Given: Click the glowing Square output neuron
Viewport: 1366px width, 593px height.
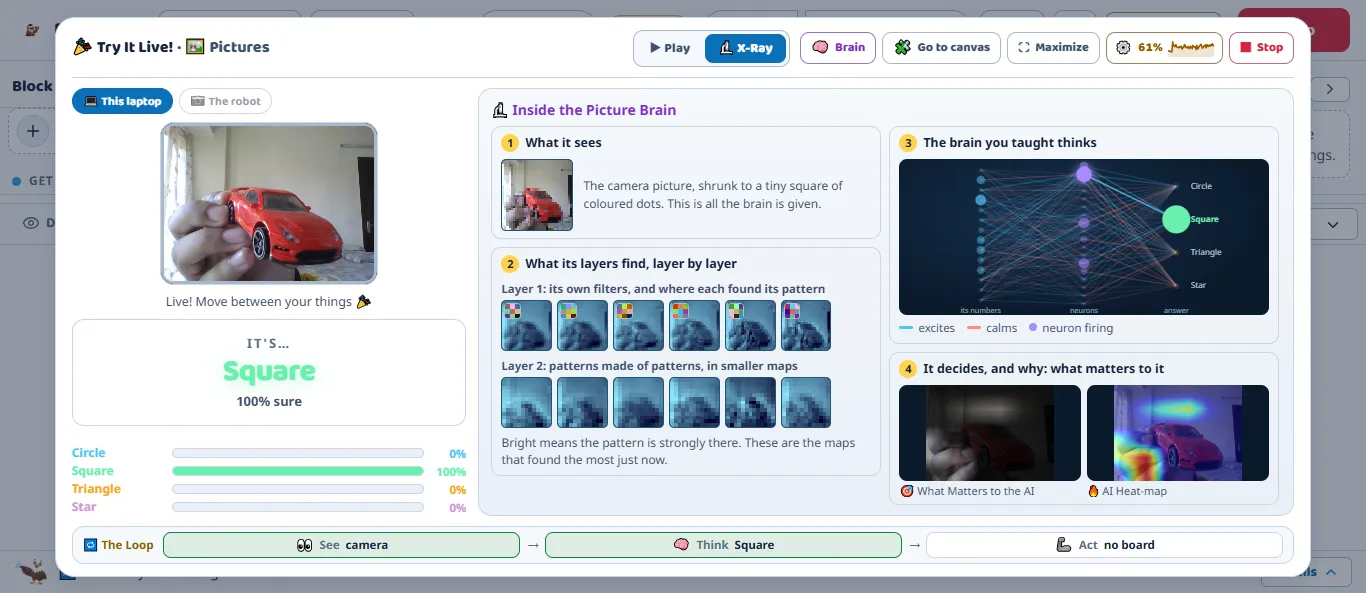Looking at the screenshot, I should [1176, 219].
